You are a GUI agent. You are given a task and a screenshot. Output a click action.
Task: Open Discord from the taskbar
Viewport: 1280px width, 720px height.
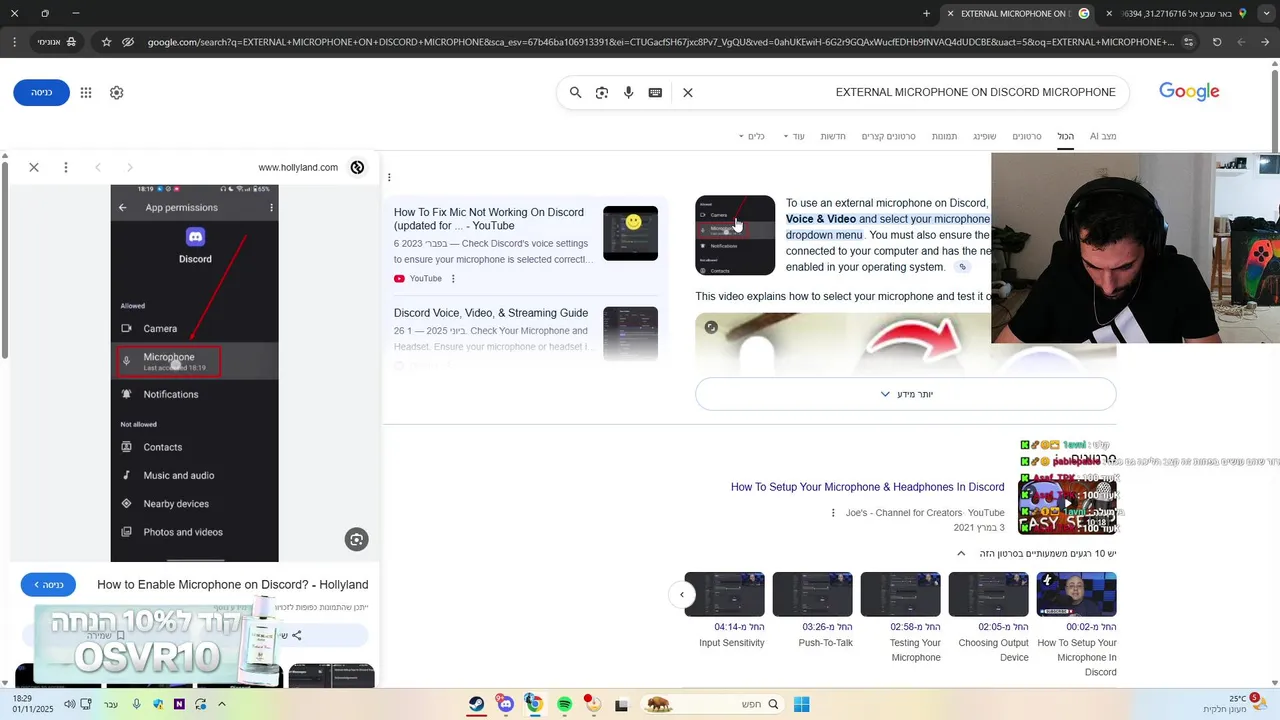point(506,704)
